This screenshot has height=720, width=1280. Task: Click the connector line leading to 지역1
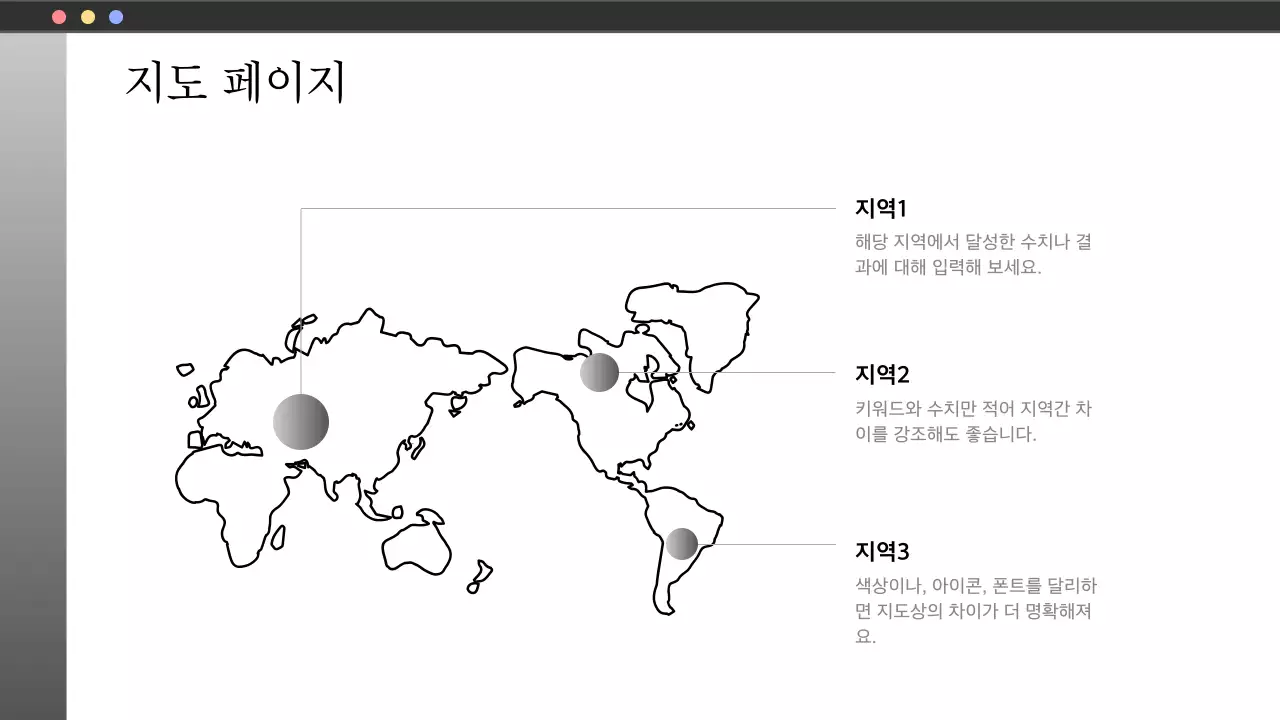570,209
